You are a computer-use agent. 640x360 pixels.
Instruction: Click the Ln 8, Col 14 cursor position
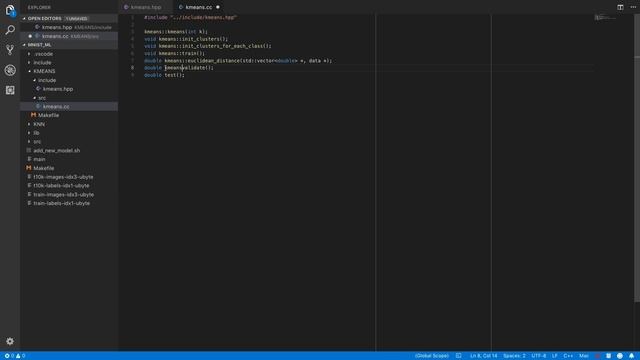[484, 356]
